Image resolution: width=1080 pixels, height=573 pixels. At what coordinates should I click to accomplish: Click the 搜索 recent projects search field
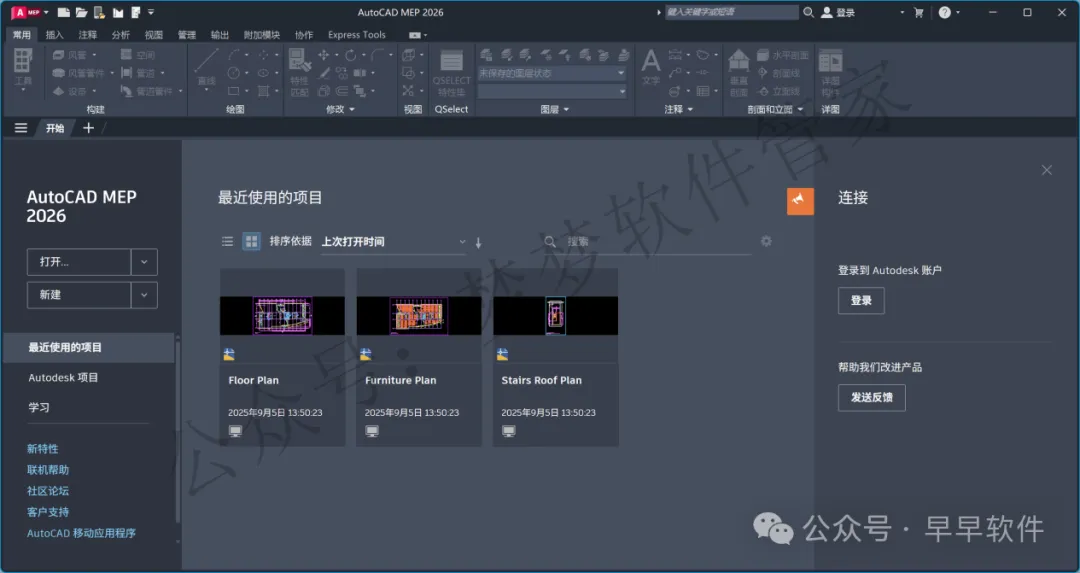click(647, 242)
